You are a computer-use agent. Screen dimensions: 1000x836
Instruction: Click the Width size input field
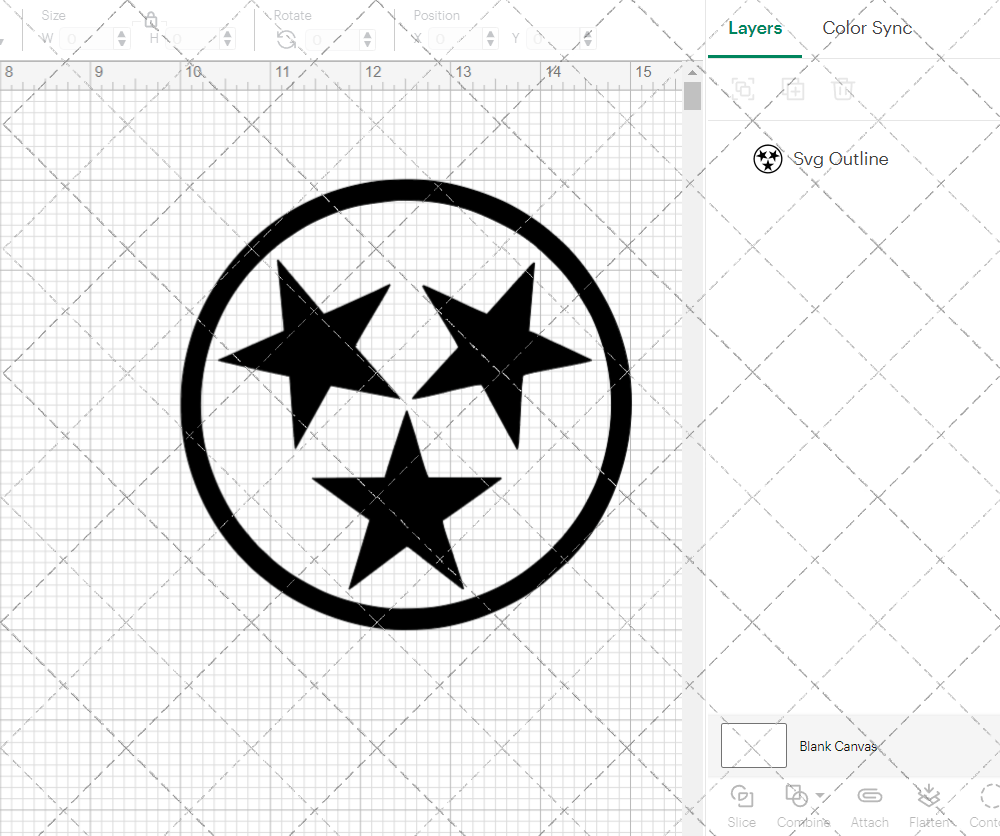click(x=88, y=39)
